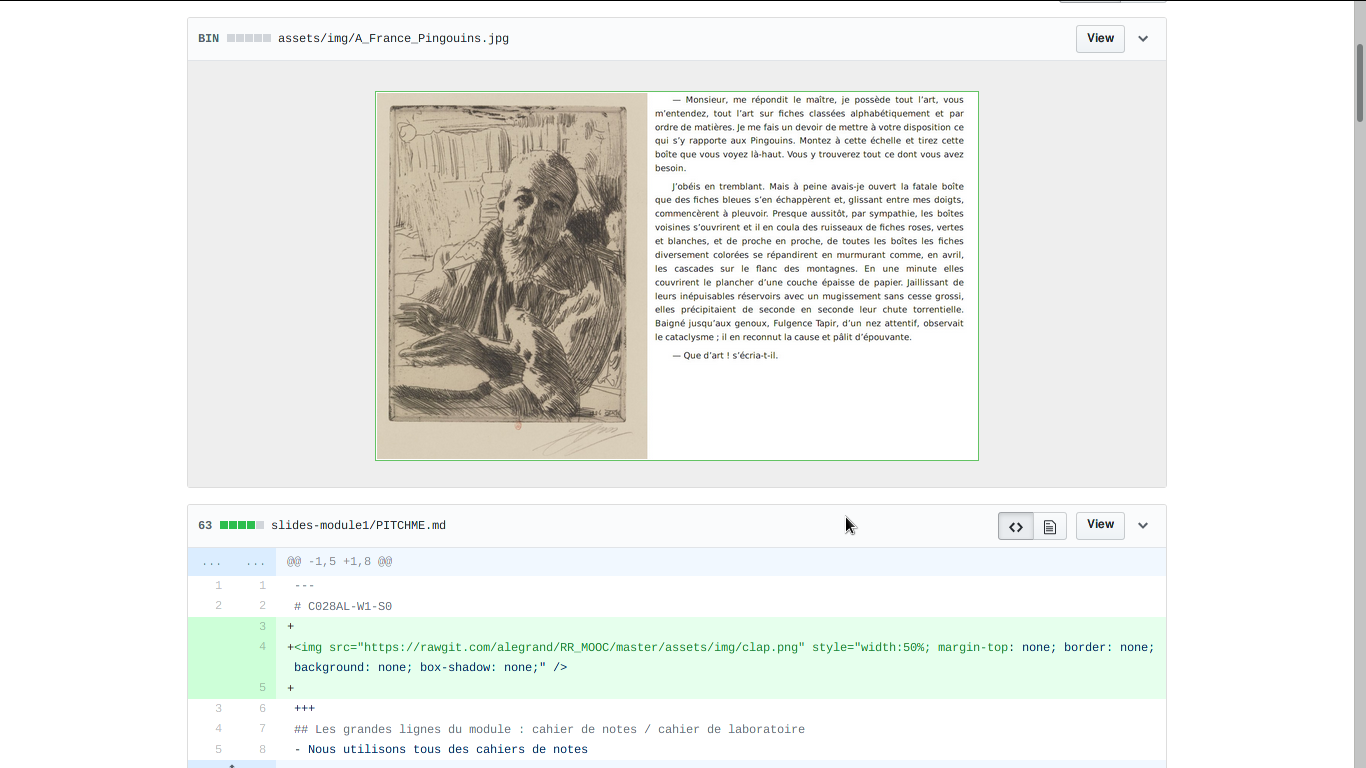Click the gray BIN diffstat blocks
Viewport: 1366px width, 768px height.
coord(248,38)
